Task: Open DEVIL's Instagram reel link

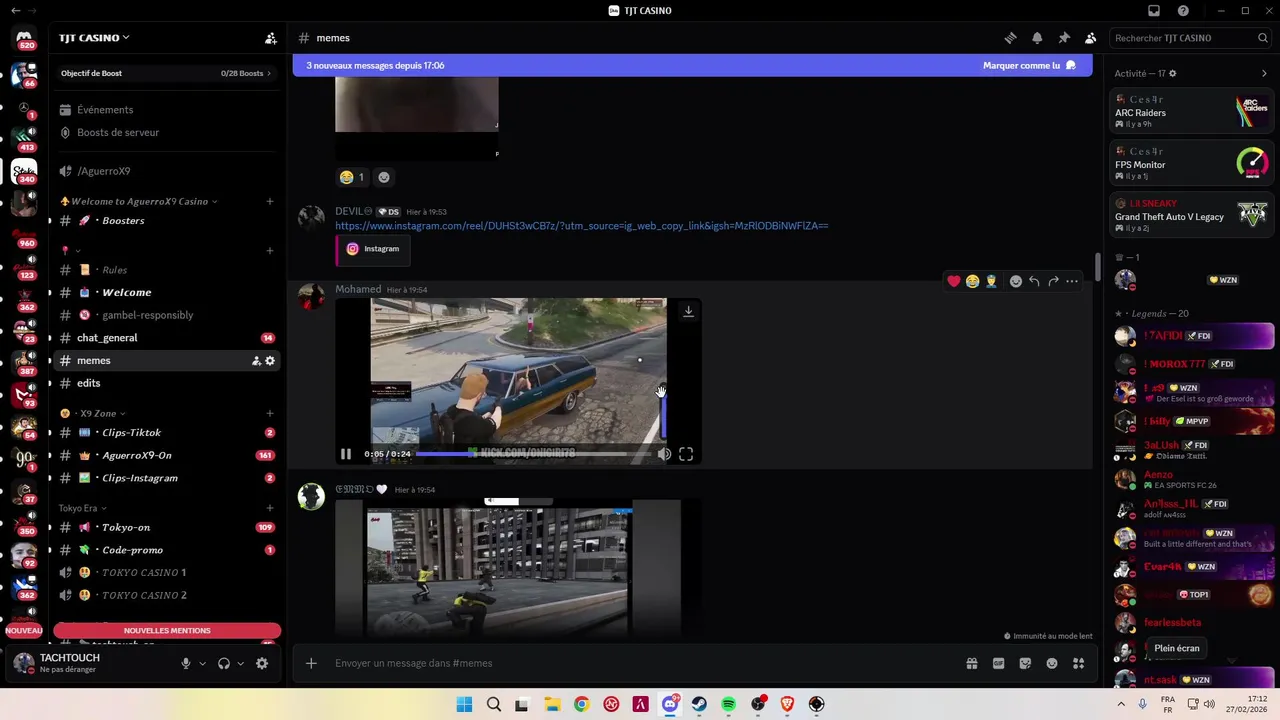Action: [581, 226]
